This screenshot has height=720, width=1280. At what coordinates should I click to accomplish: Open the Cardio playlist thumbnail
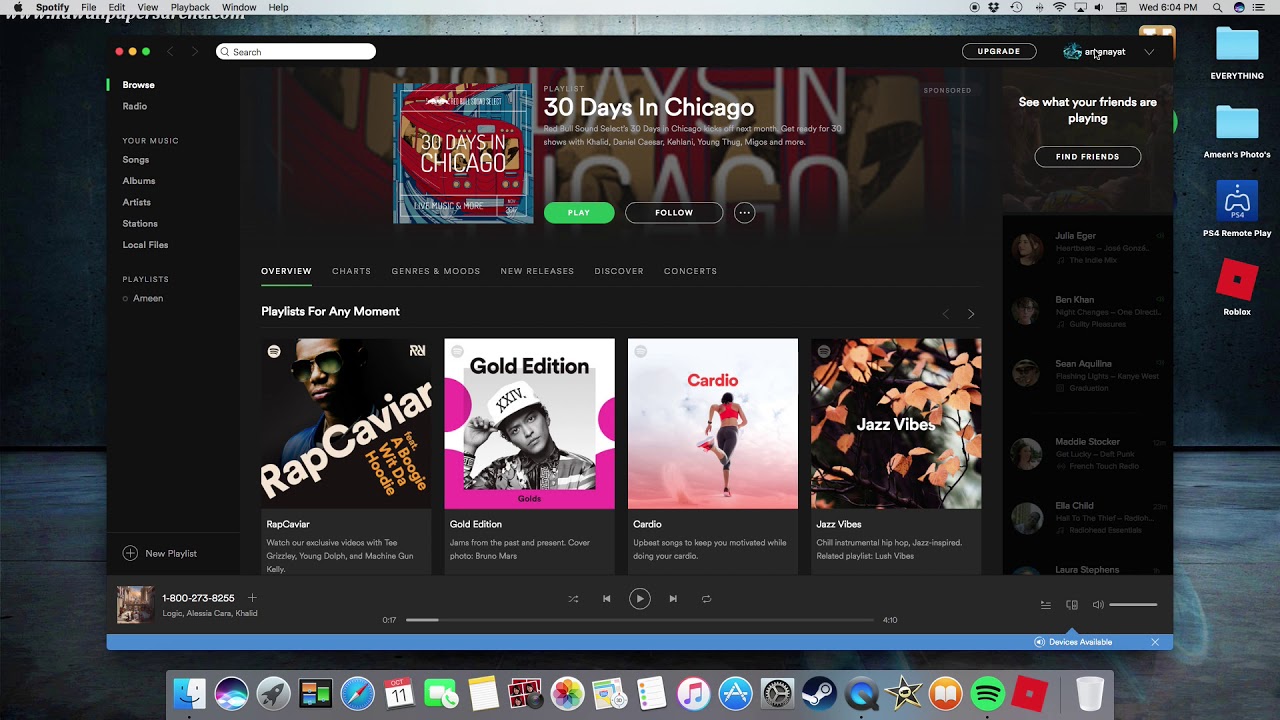712,422
